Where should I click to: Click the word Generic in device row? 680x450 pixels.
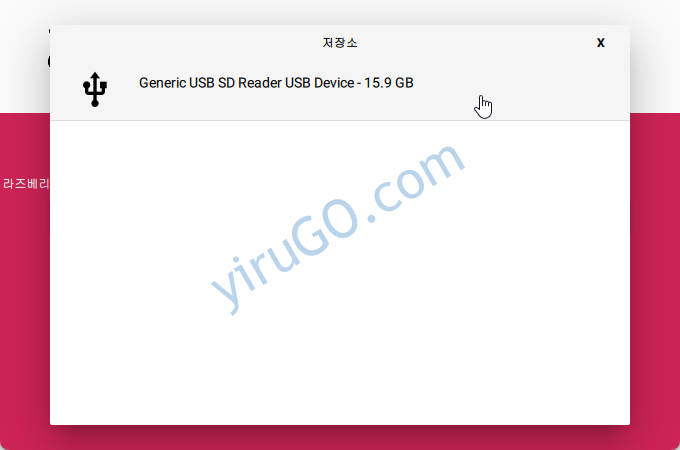162,83
